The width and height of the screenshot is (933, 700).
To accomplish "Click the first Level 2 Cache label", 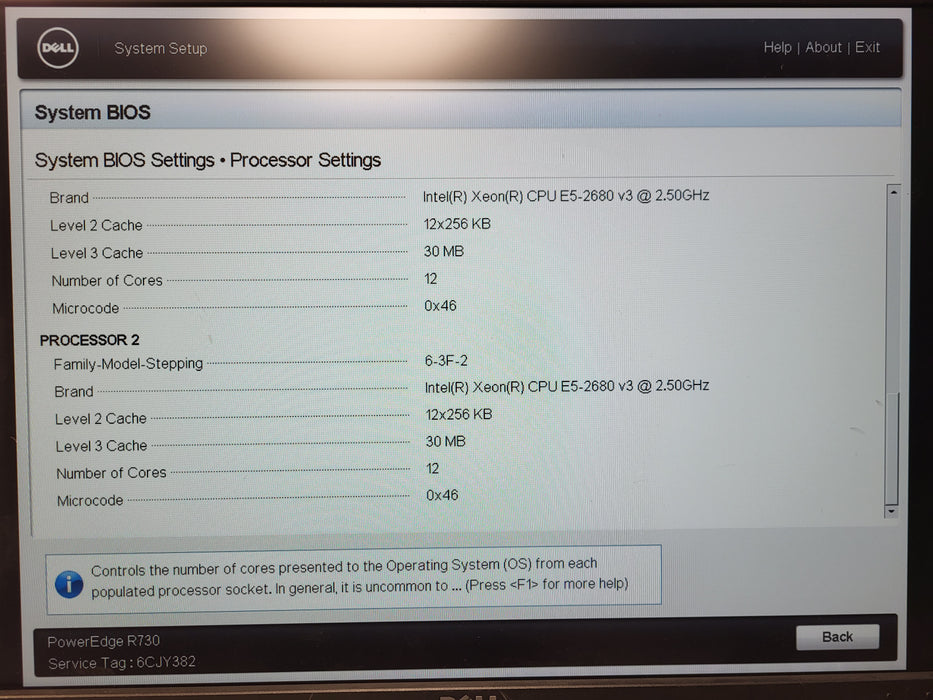I will [96, 226].
